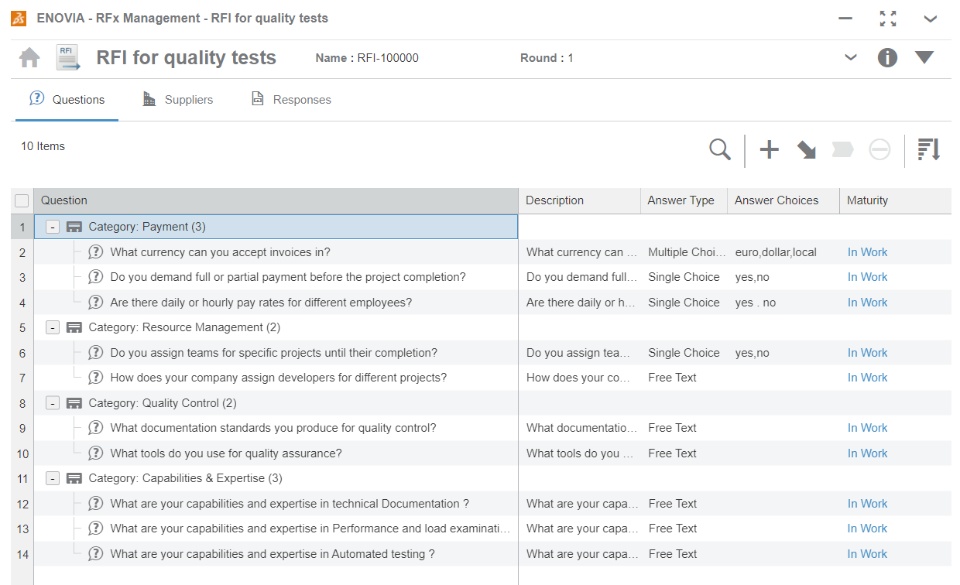Switch to the Suppliers tab
Viewport: 960px width, 585px height.
pyautogui.click(x=178, y=100)
